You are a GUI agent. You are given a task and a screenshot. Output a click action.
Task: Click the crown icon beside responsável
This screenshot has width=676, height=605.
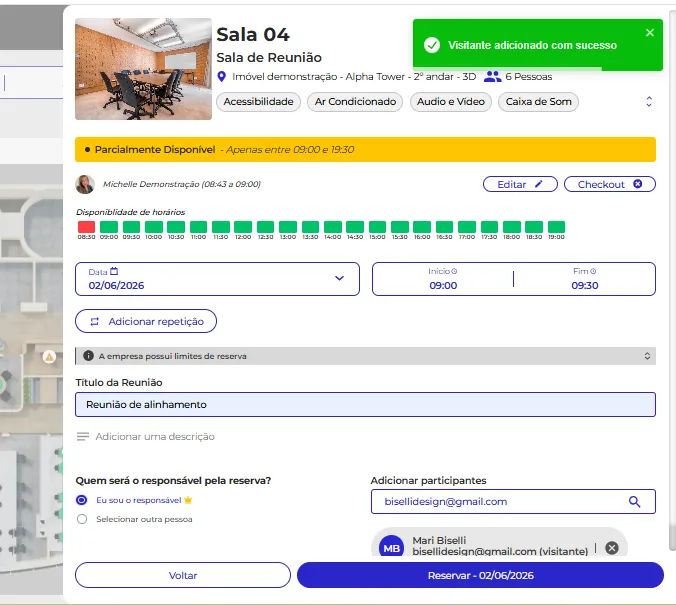(188, 500)
